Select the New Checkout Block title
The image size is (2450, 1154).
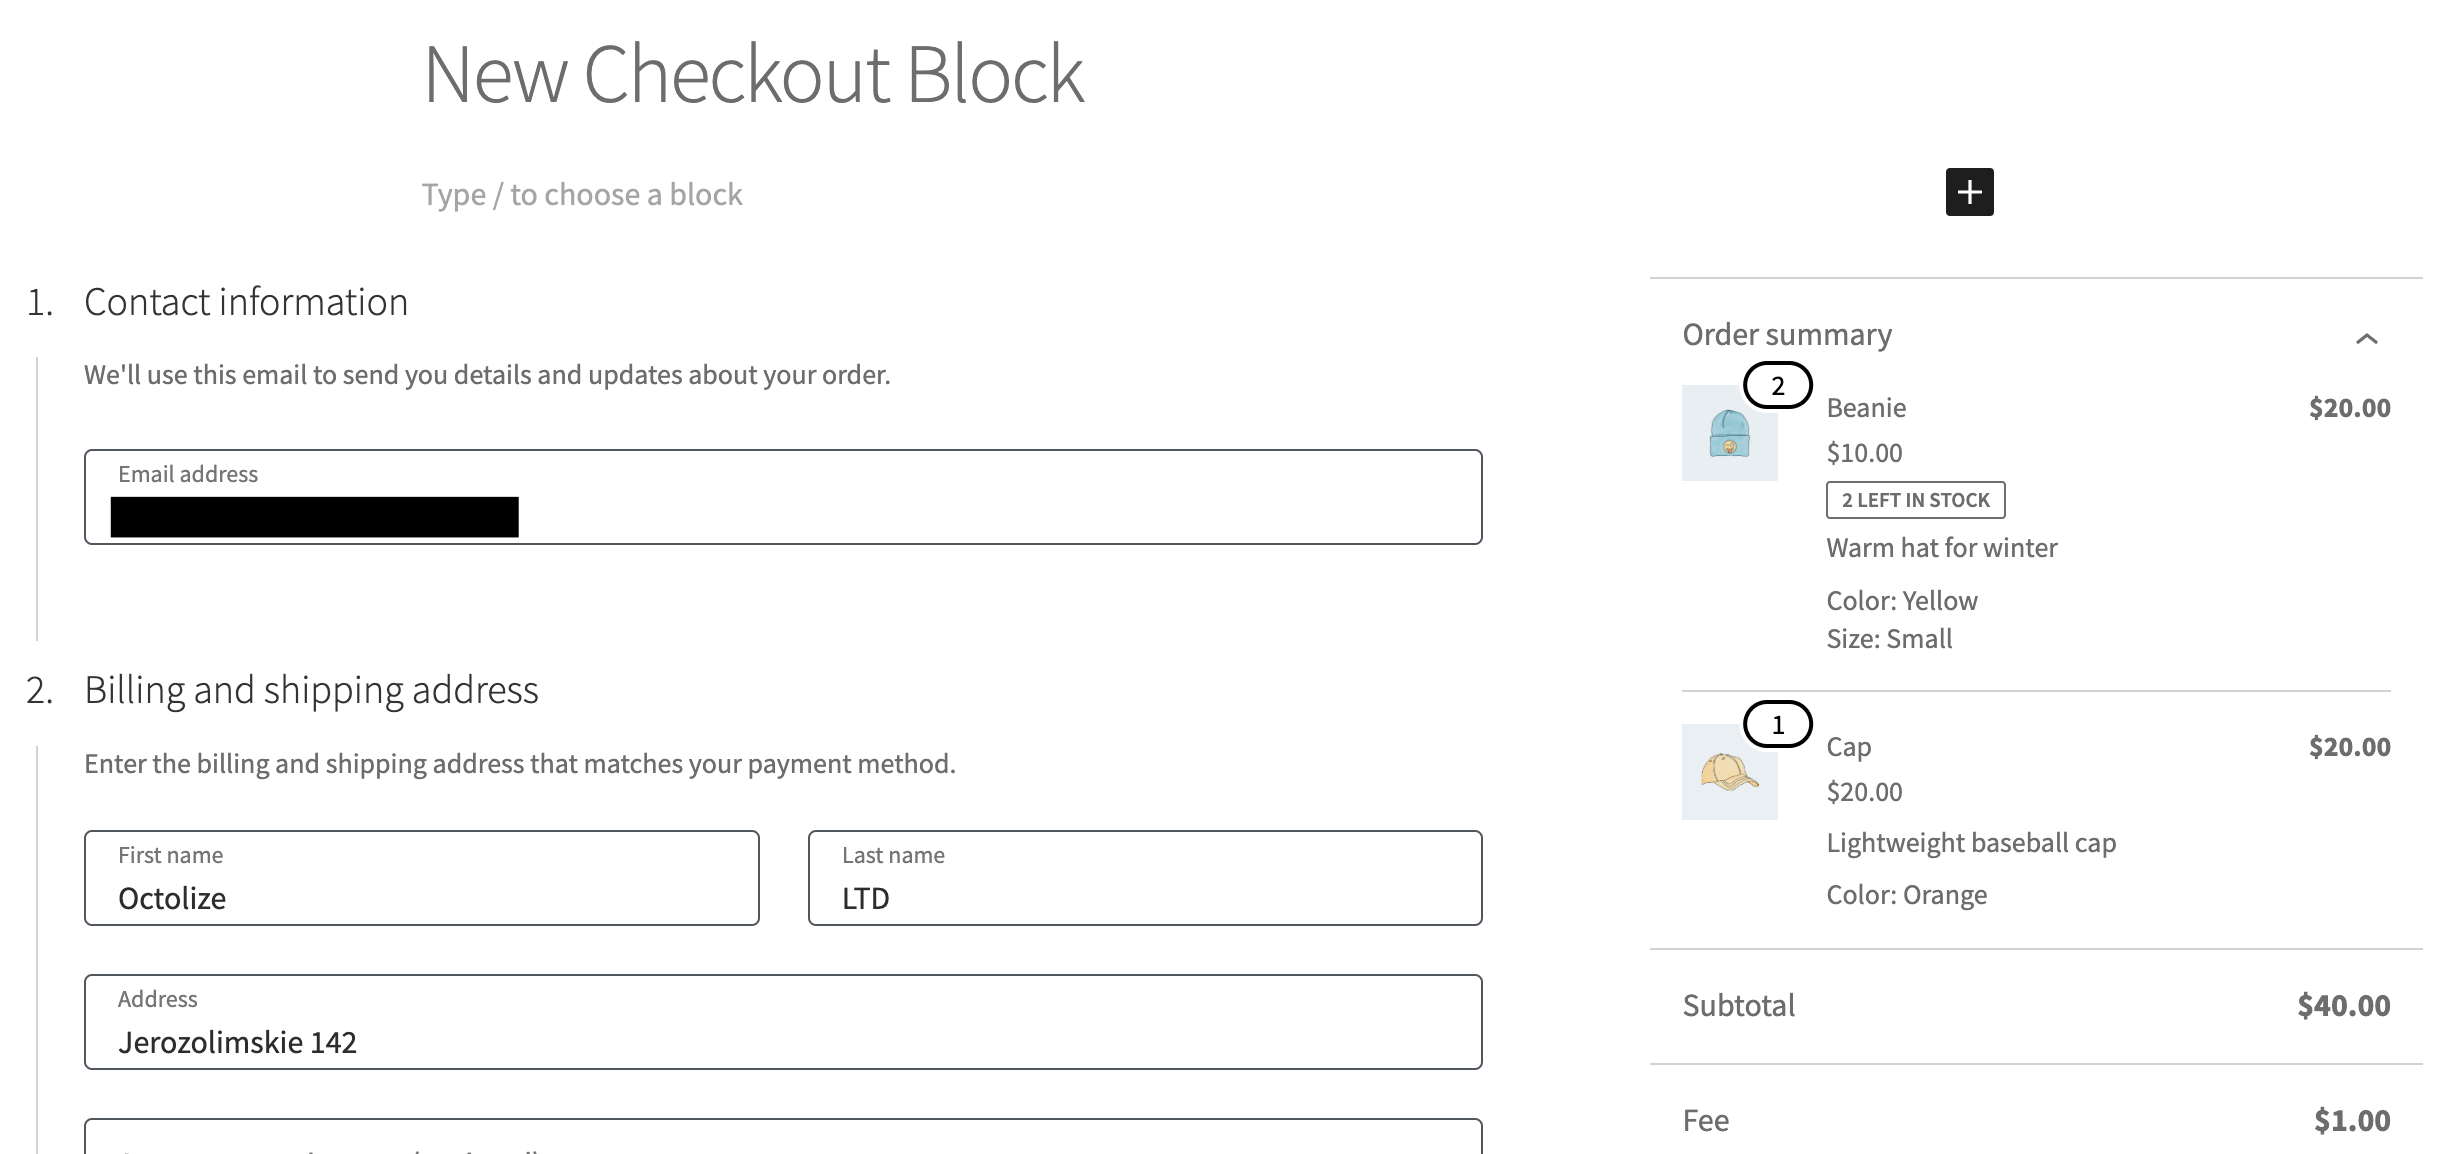coord(752,75)
